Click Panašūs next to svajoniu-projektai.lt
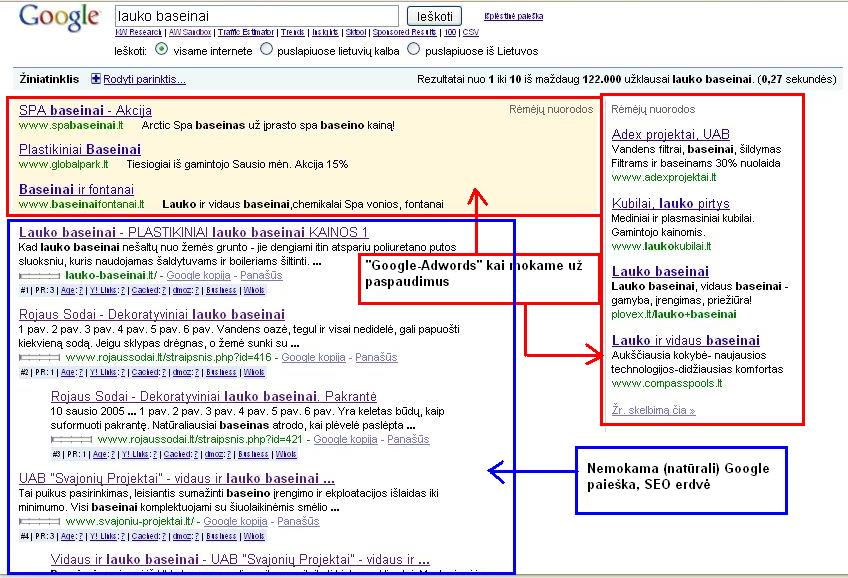Screen dimensions: 848x578 (299, 521)
